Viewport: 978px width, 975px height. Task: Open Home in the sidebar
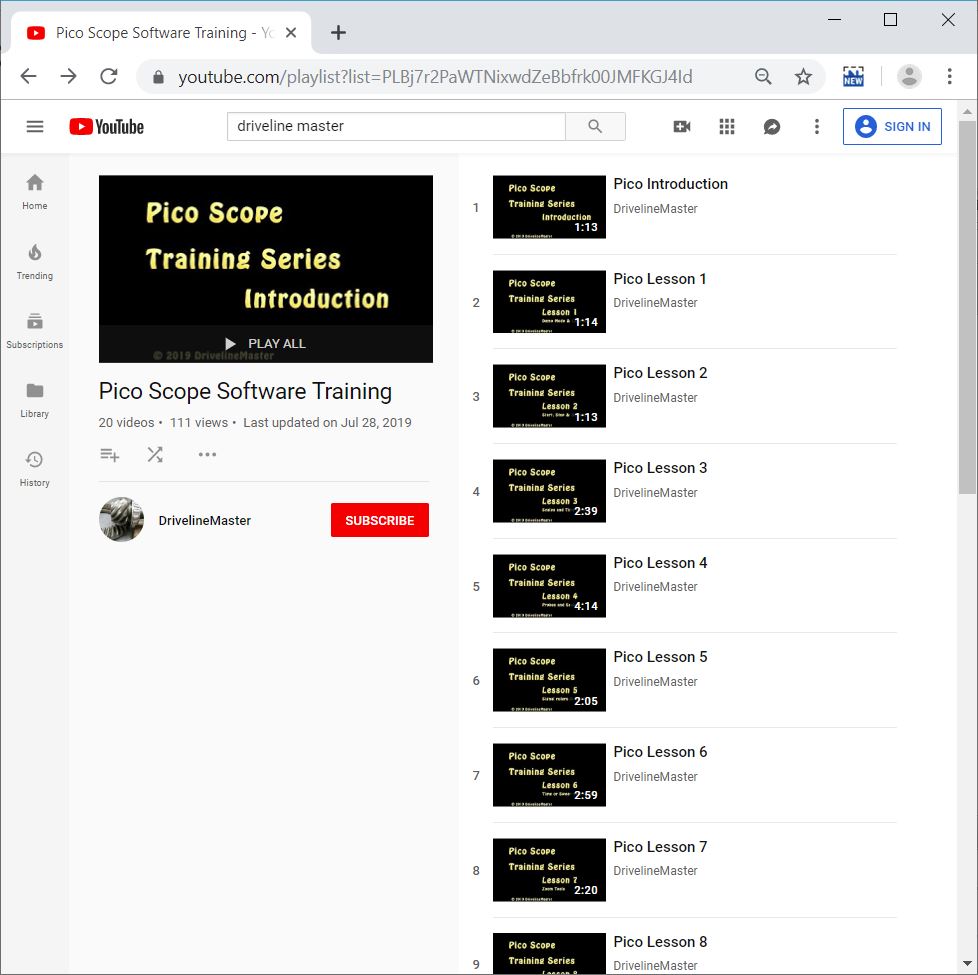(35, 192)
